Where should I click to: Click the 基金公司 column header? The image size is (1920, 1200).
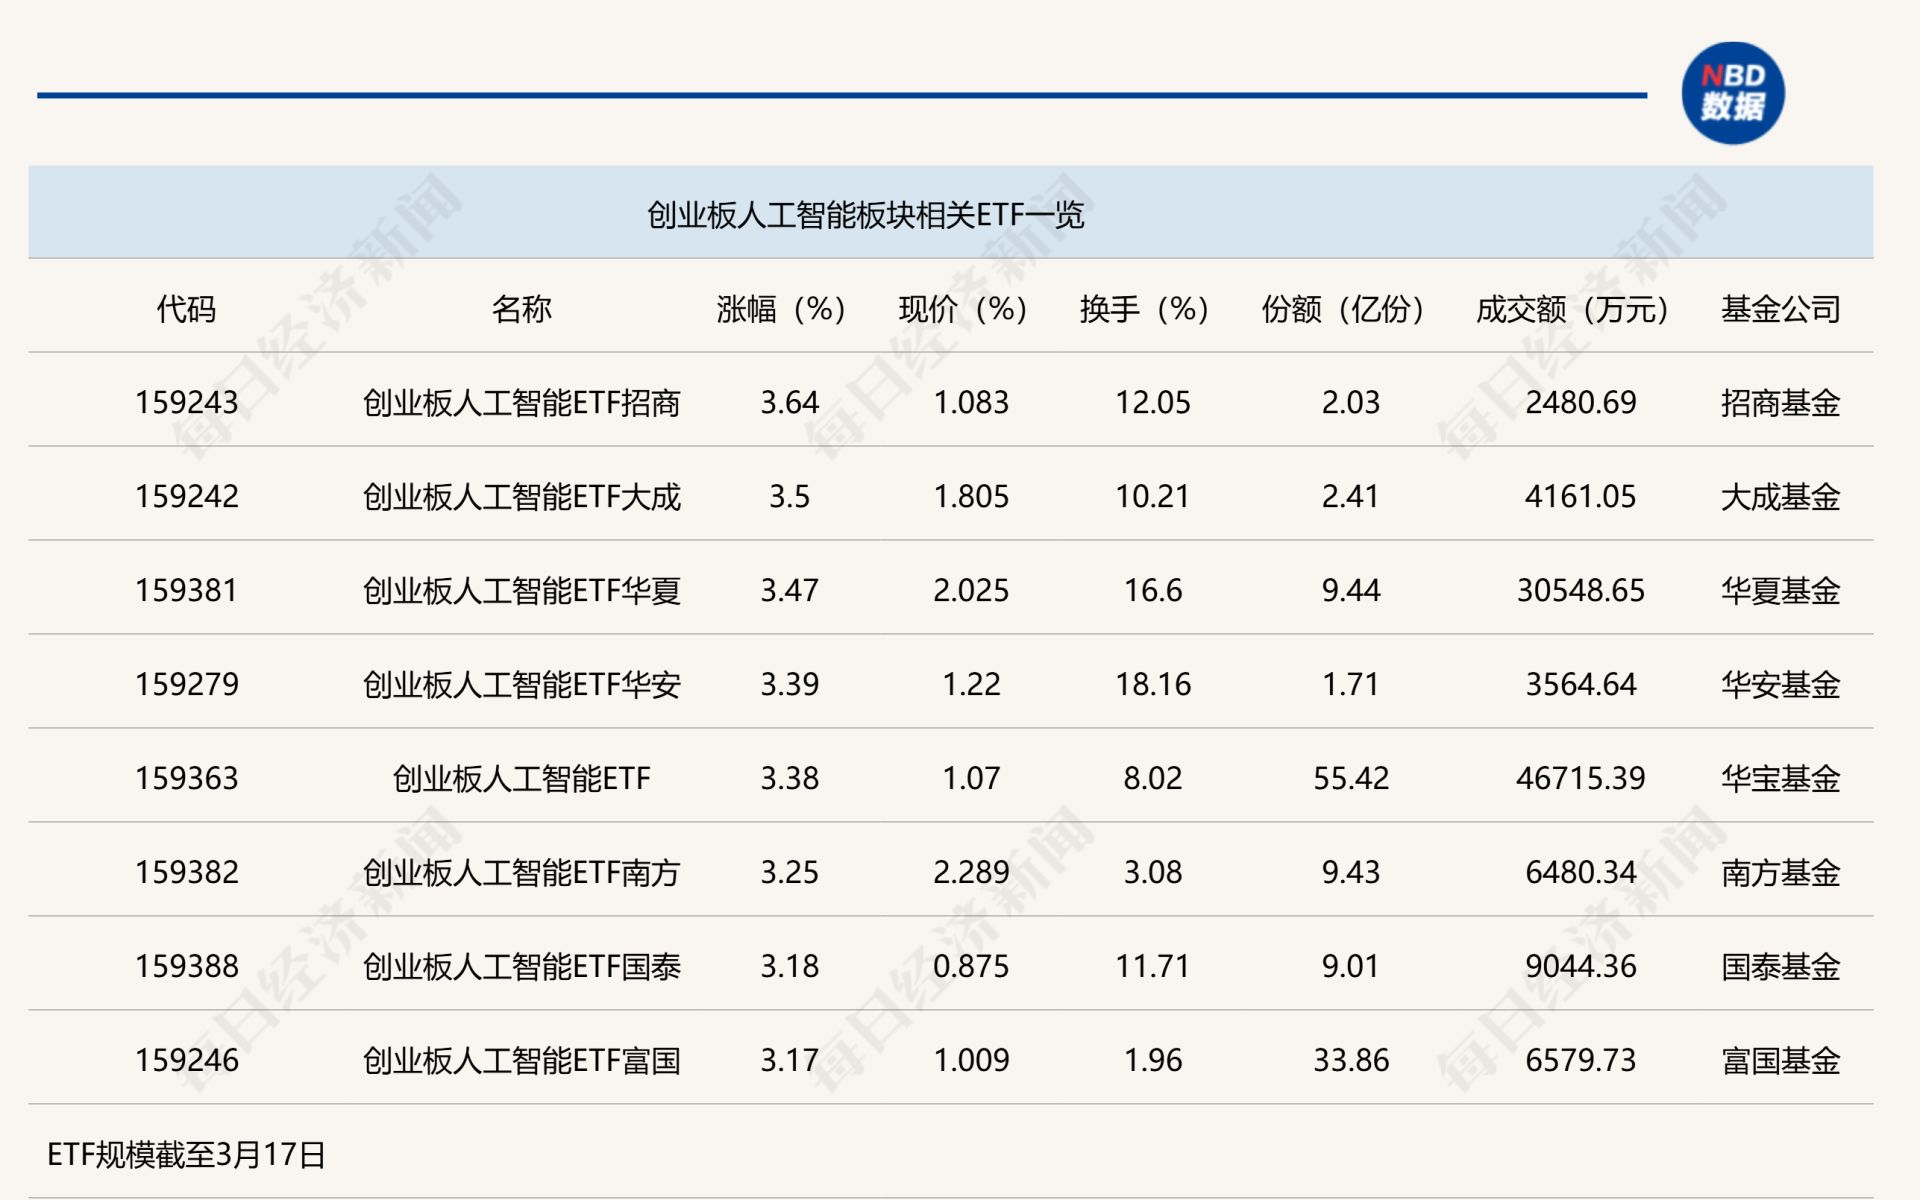[1780, 309]
